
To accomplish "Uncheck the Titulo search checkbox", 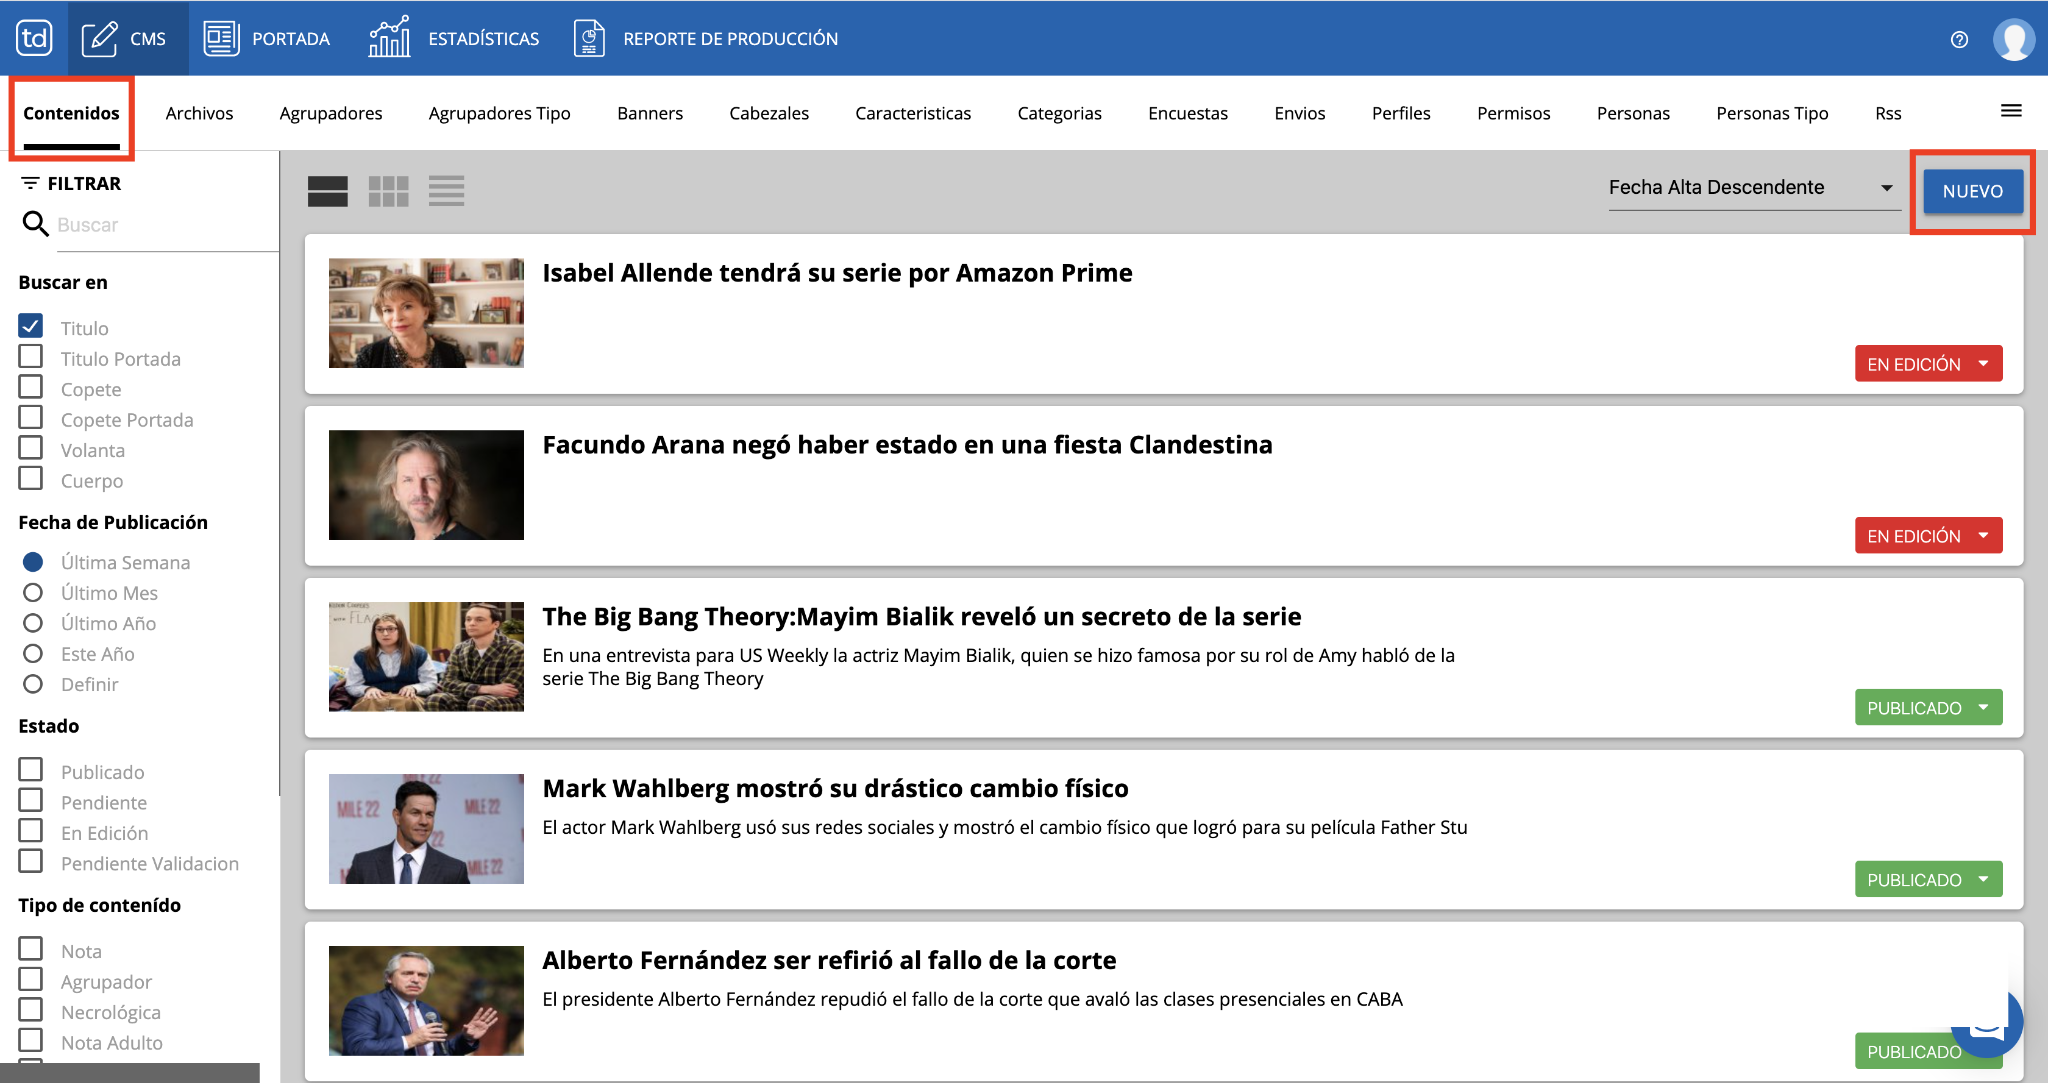I will [x=31, y=326].
